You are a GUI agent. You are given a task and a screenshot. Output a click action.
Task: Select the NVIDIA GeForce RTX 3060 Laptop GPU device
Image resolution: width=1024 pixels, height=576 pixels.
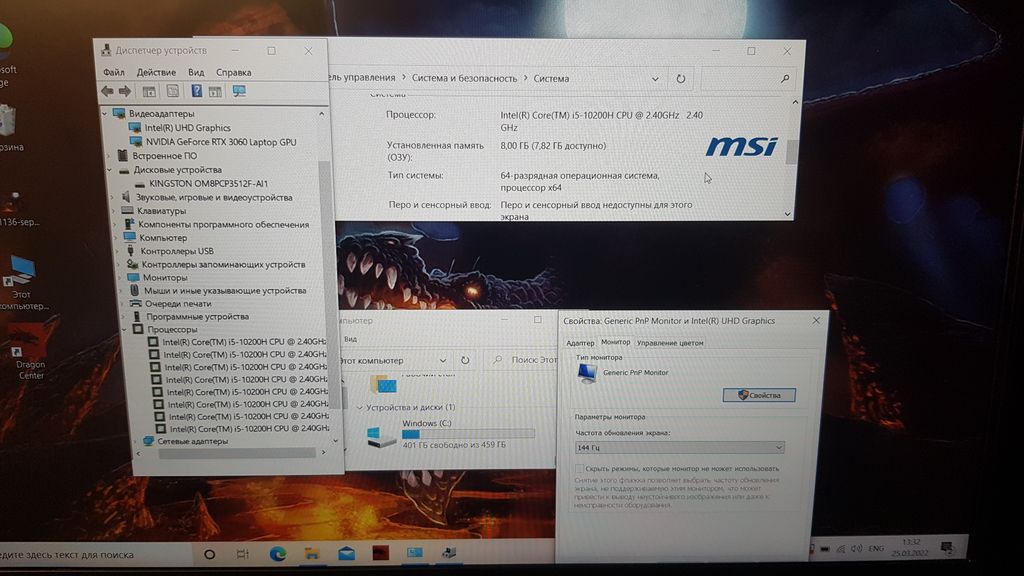(x=220, y=142)
